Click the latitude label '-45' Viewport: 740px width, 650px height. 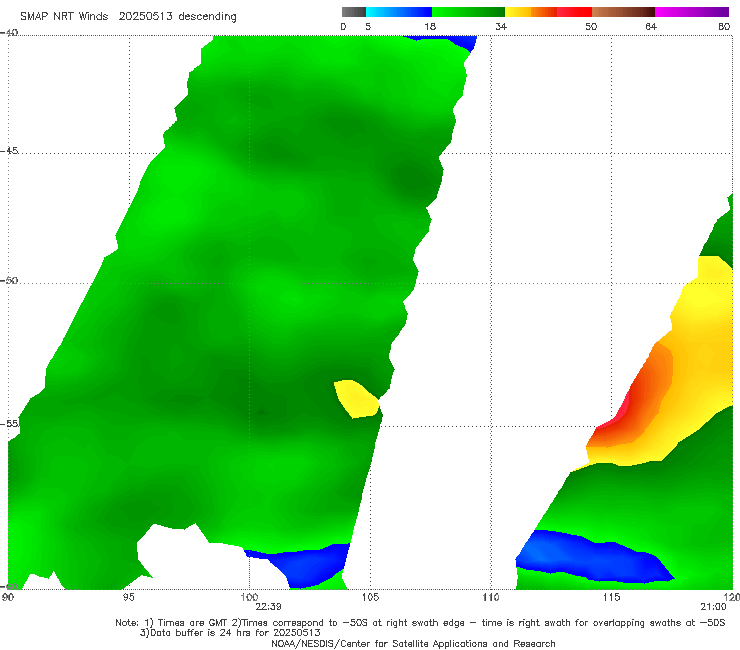[x=9, y=151]
